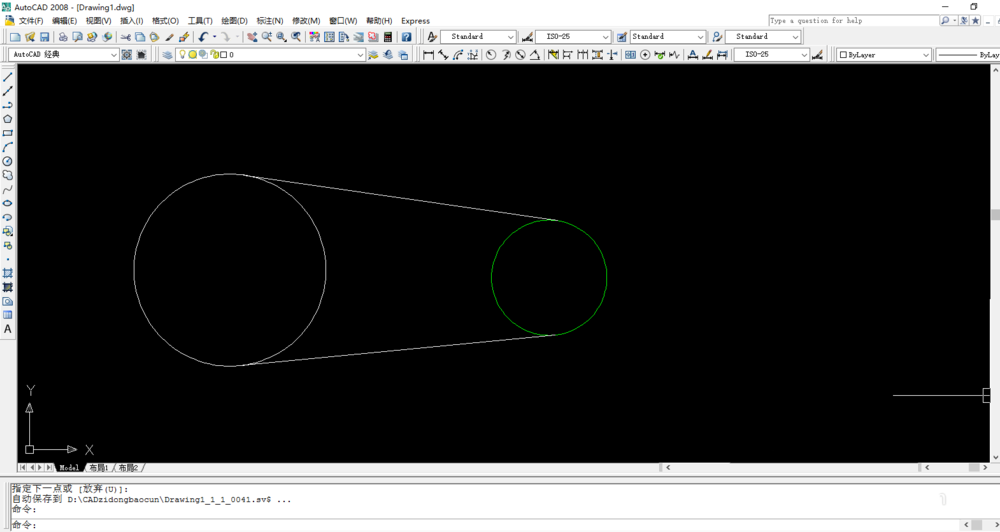Viewport: 1000px width, 532px height.
Task: Choose the Rectangle draw tool
Action: [8, 133]
